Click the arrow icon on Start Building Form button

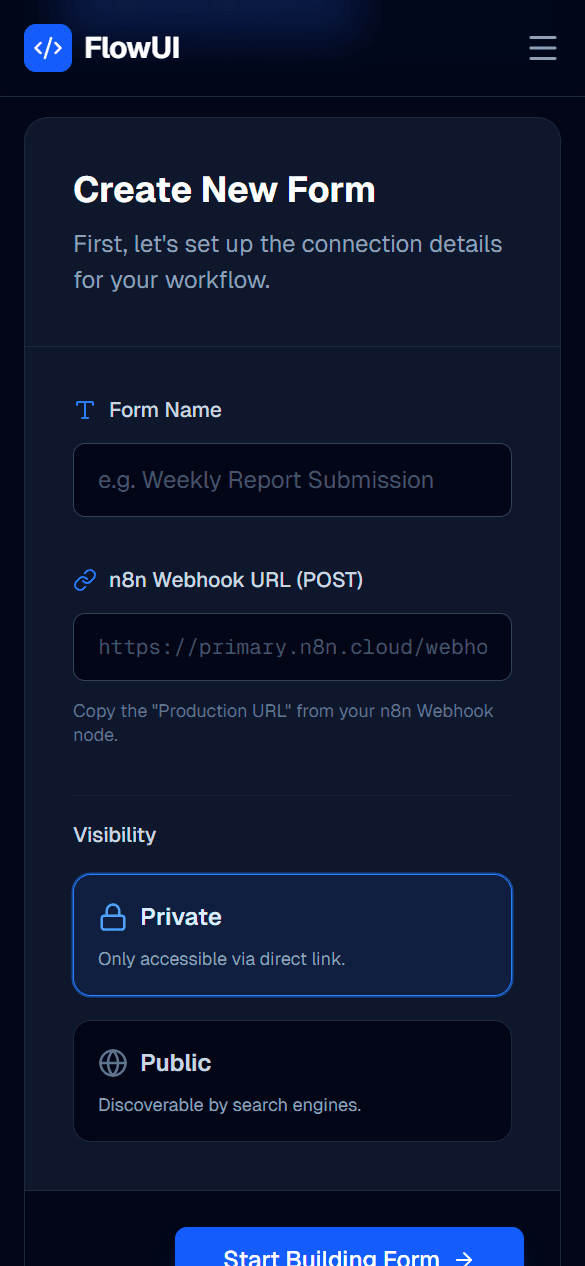pos(463,1257)
